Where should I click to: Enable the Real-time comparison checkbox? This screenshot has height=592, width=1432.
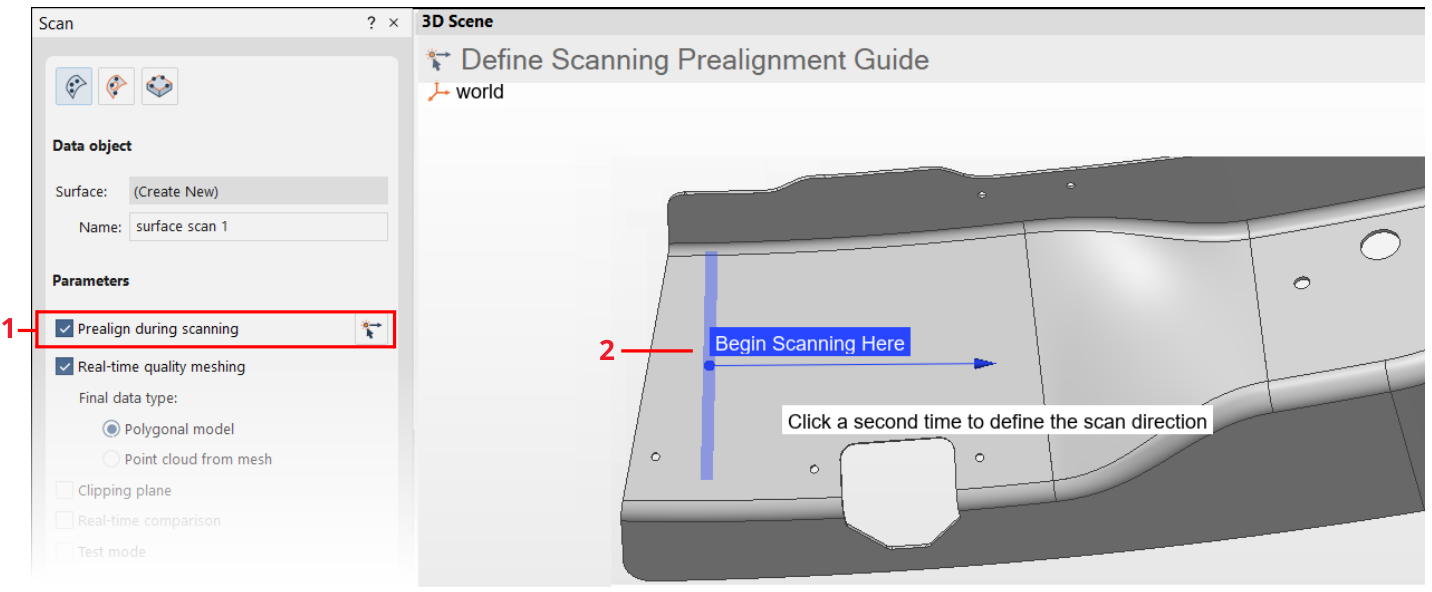[65, 520]
